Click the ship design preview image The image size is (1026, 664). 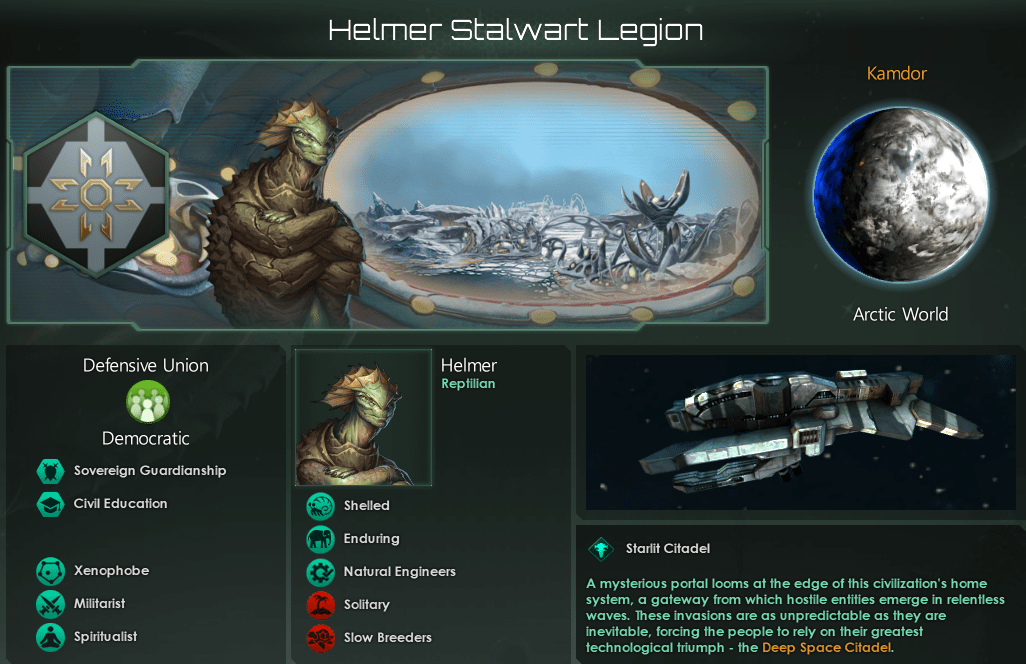click(800, 432)
